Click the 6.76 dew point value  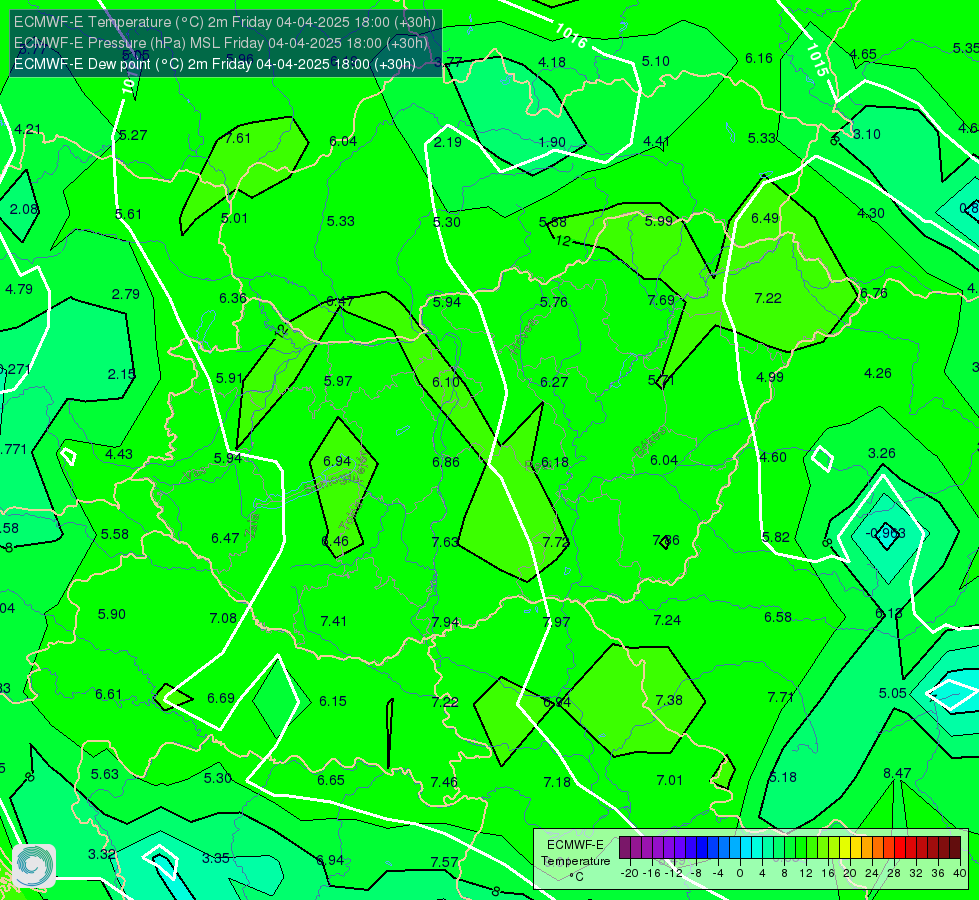tap(873, 293)
